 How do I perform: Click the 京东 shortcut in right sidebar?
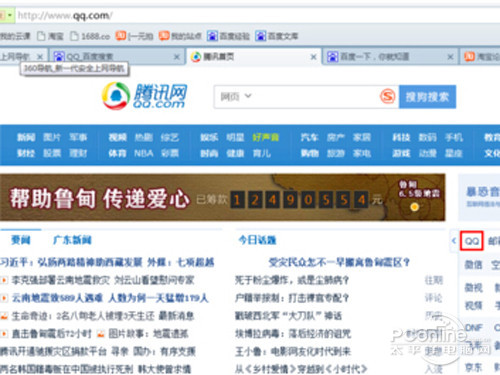[x=473, y=368]
